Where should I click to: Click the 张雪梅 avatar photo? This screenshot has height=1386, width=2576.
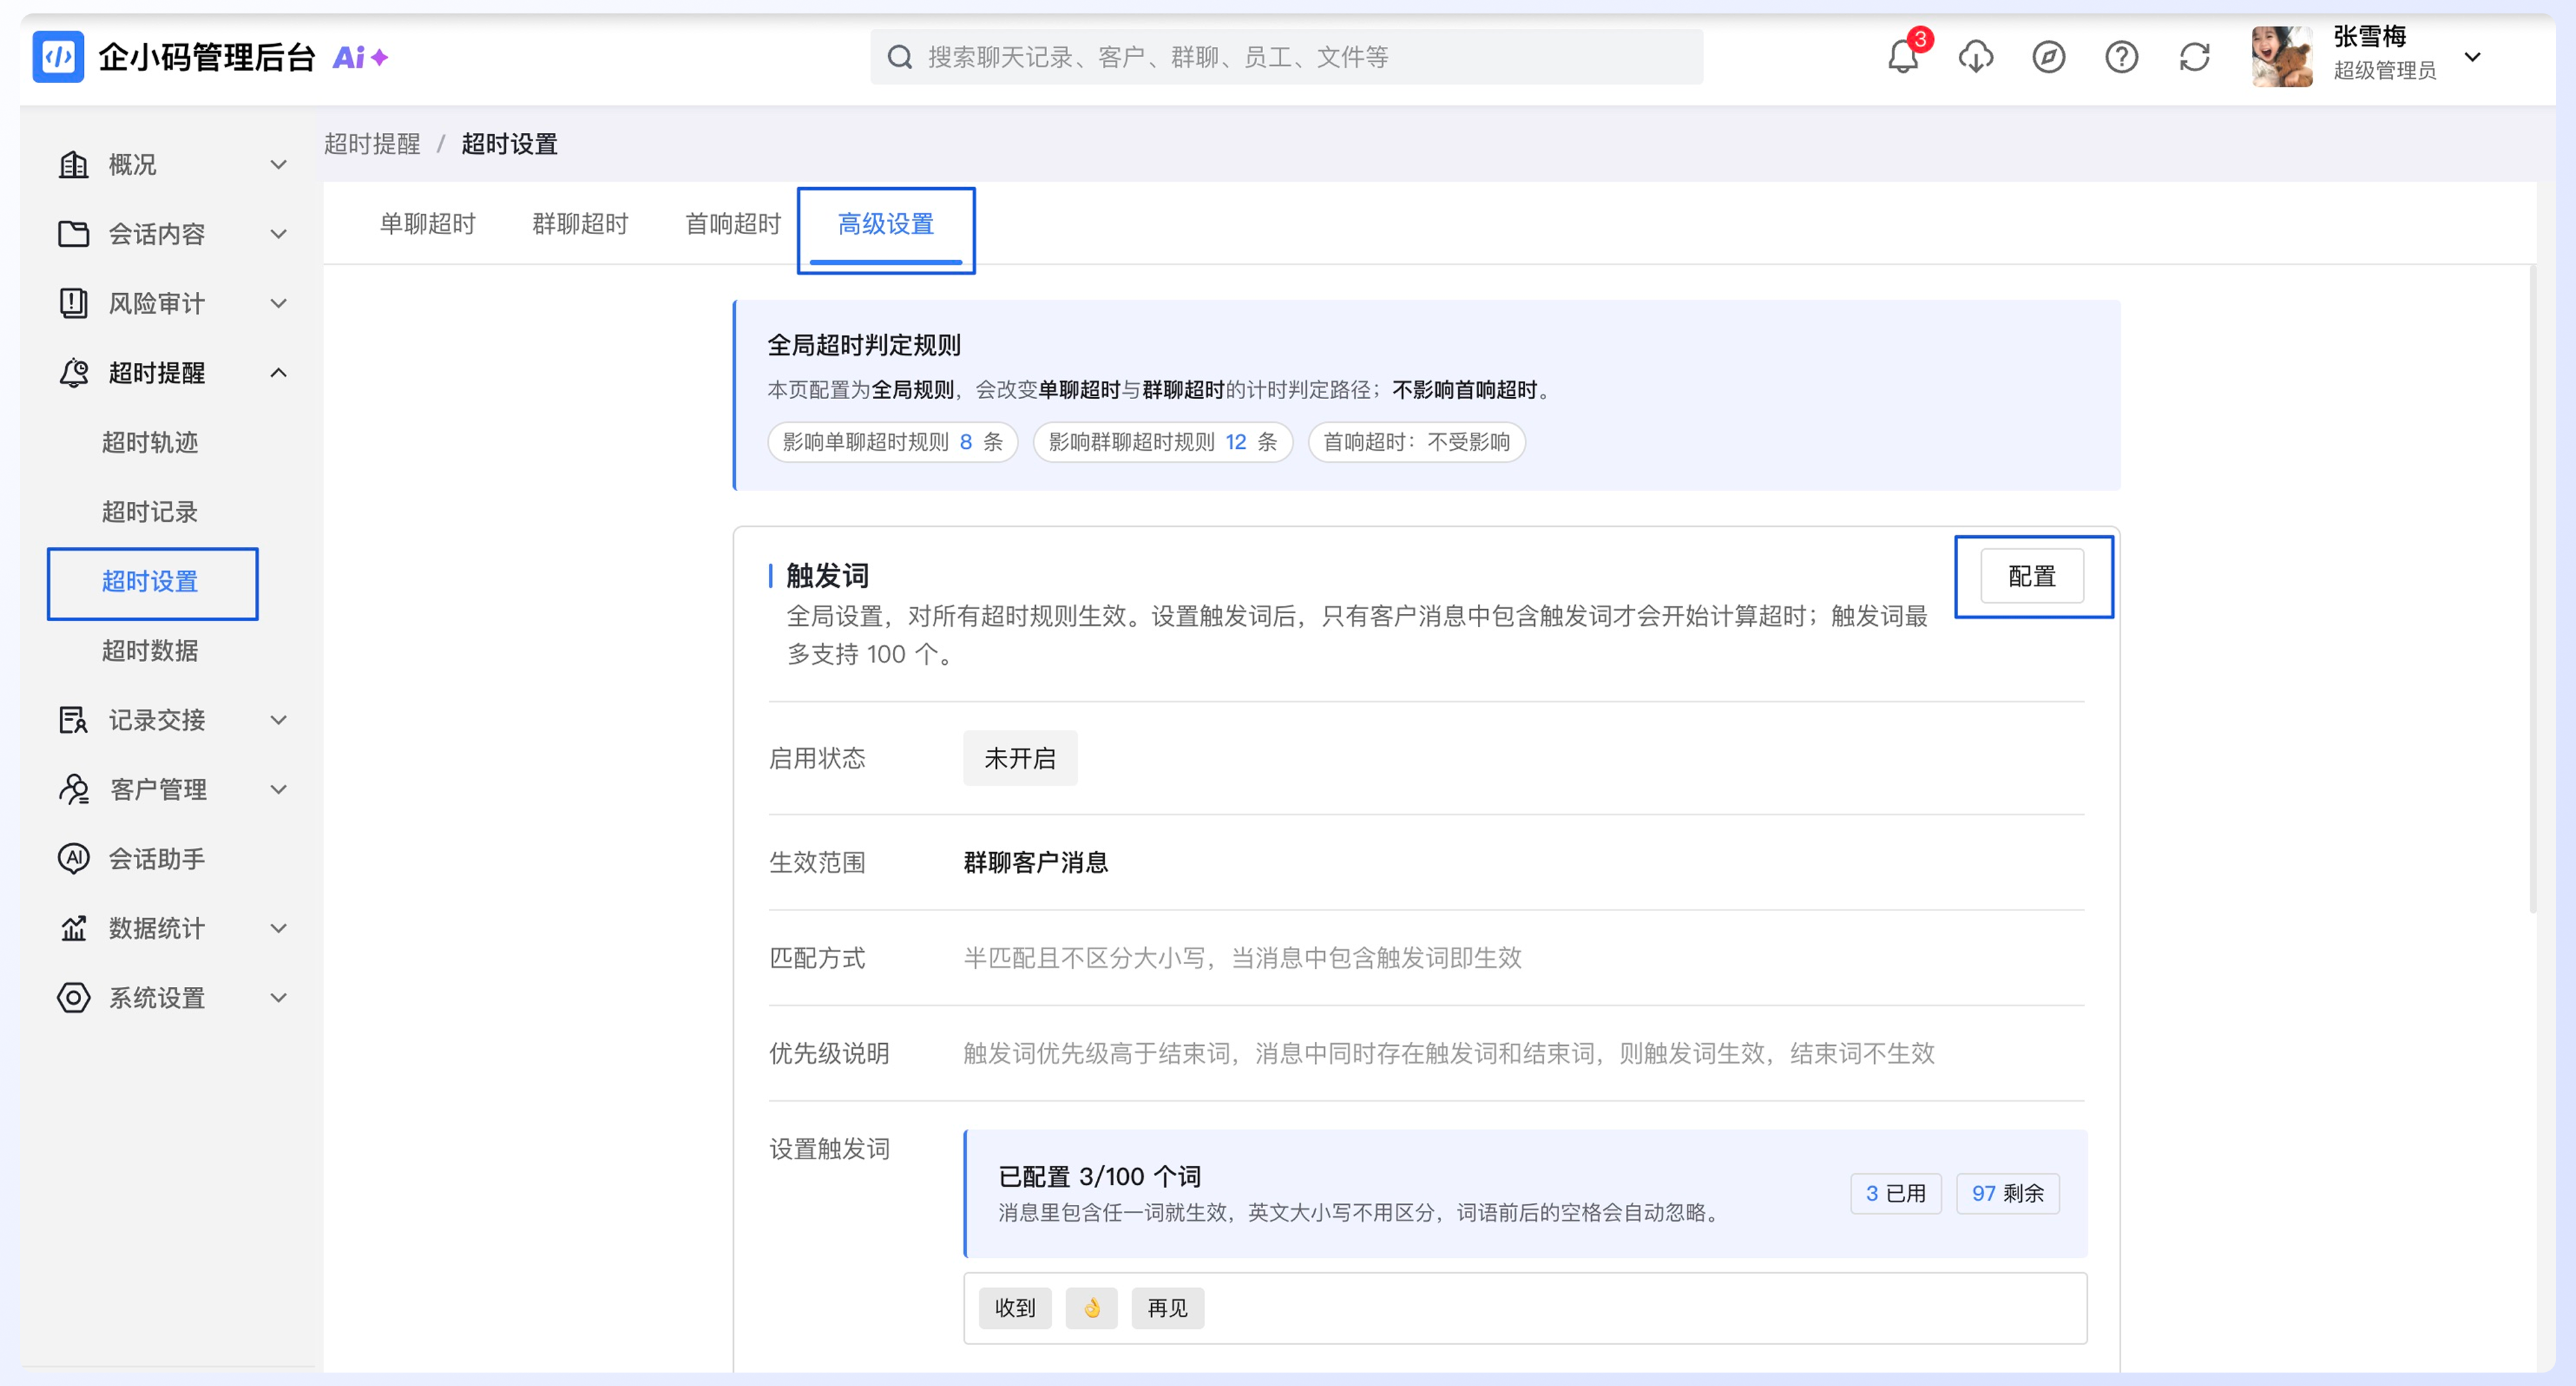pos(2282,57)
